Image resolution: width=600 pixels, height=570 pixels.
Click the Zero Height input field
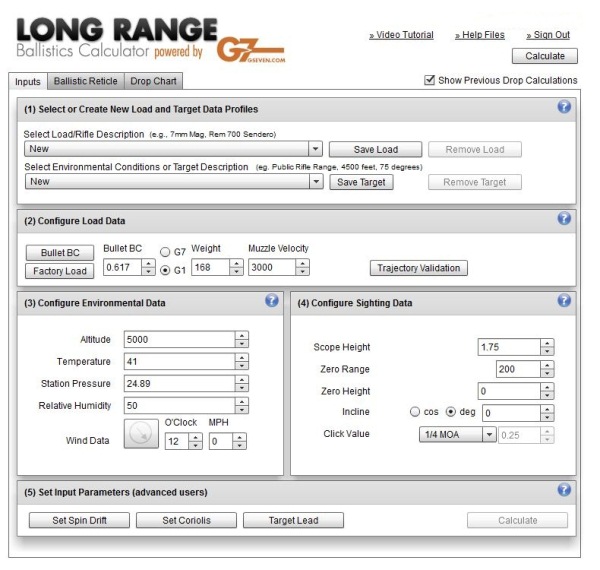click(509, 391)
